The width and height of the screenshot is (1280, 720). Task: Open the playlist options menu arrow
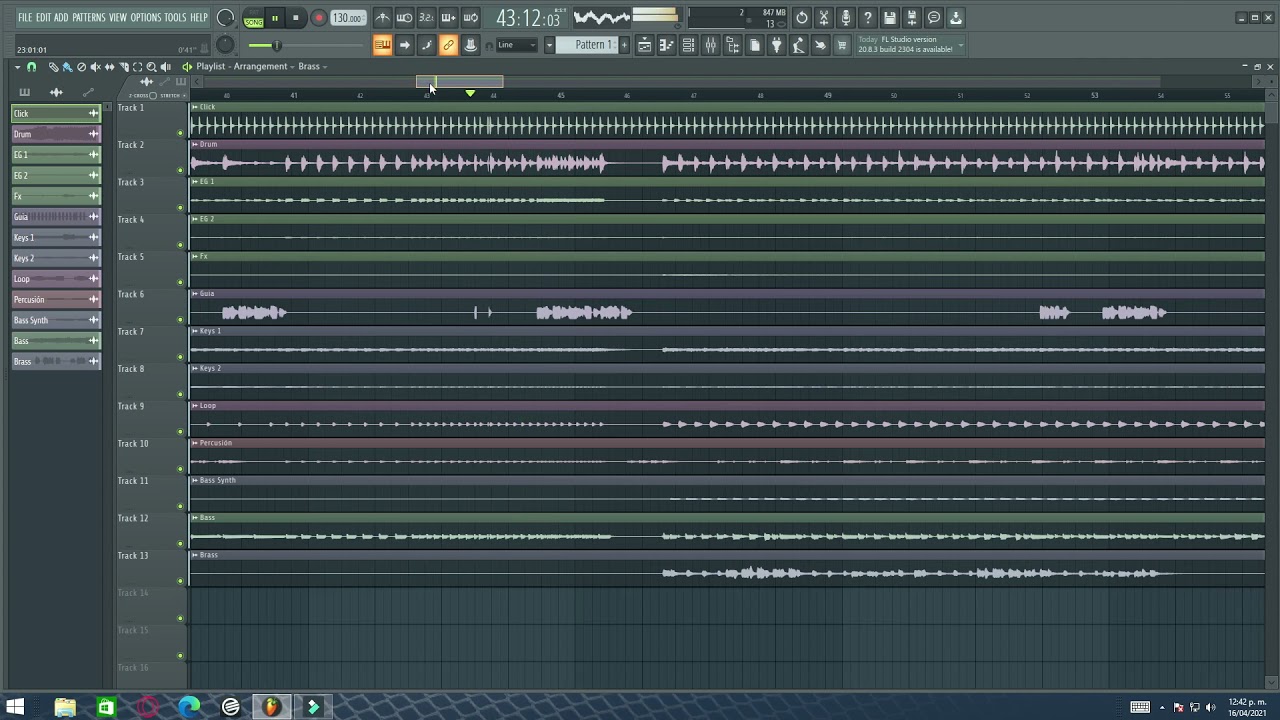17,67
